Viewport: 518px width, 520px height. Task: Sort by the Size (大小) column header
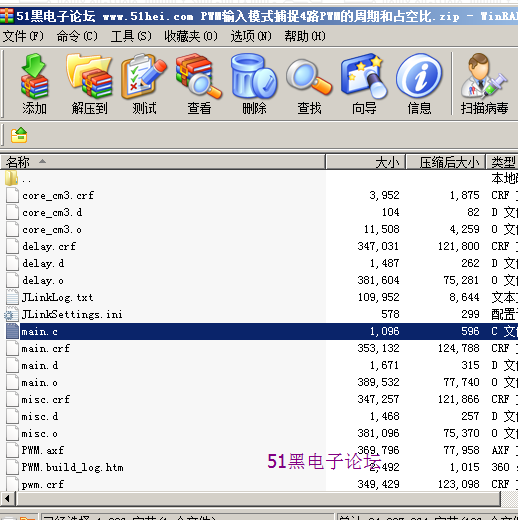click(366, 162)
